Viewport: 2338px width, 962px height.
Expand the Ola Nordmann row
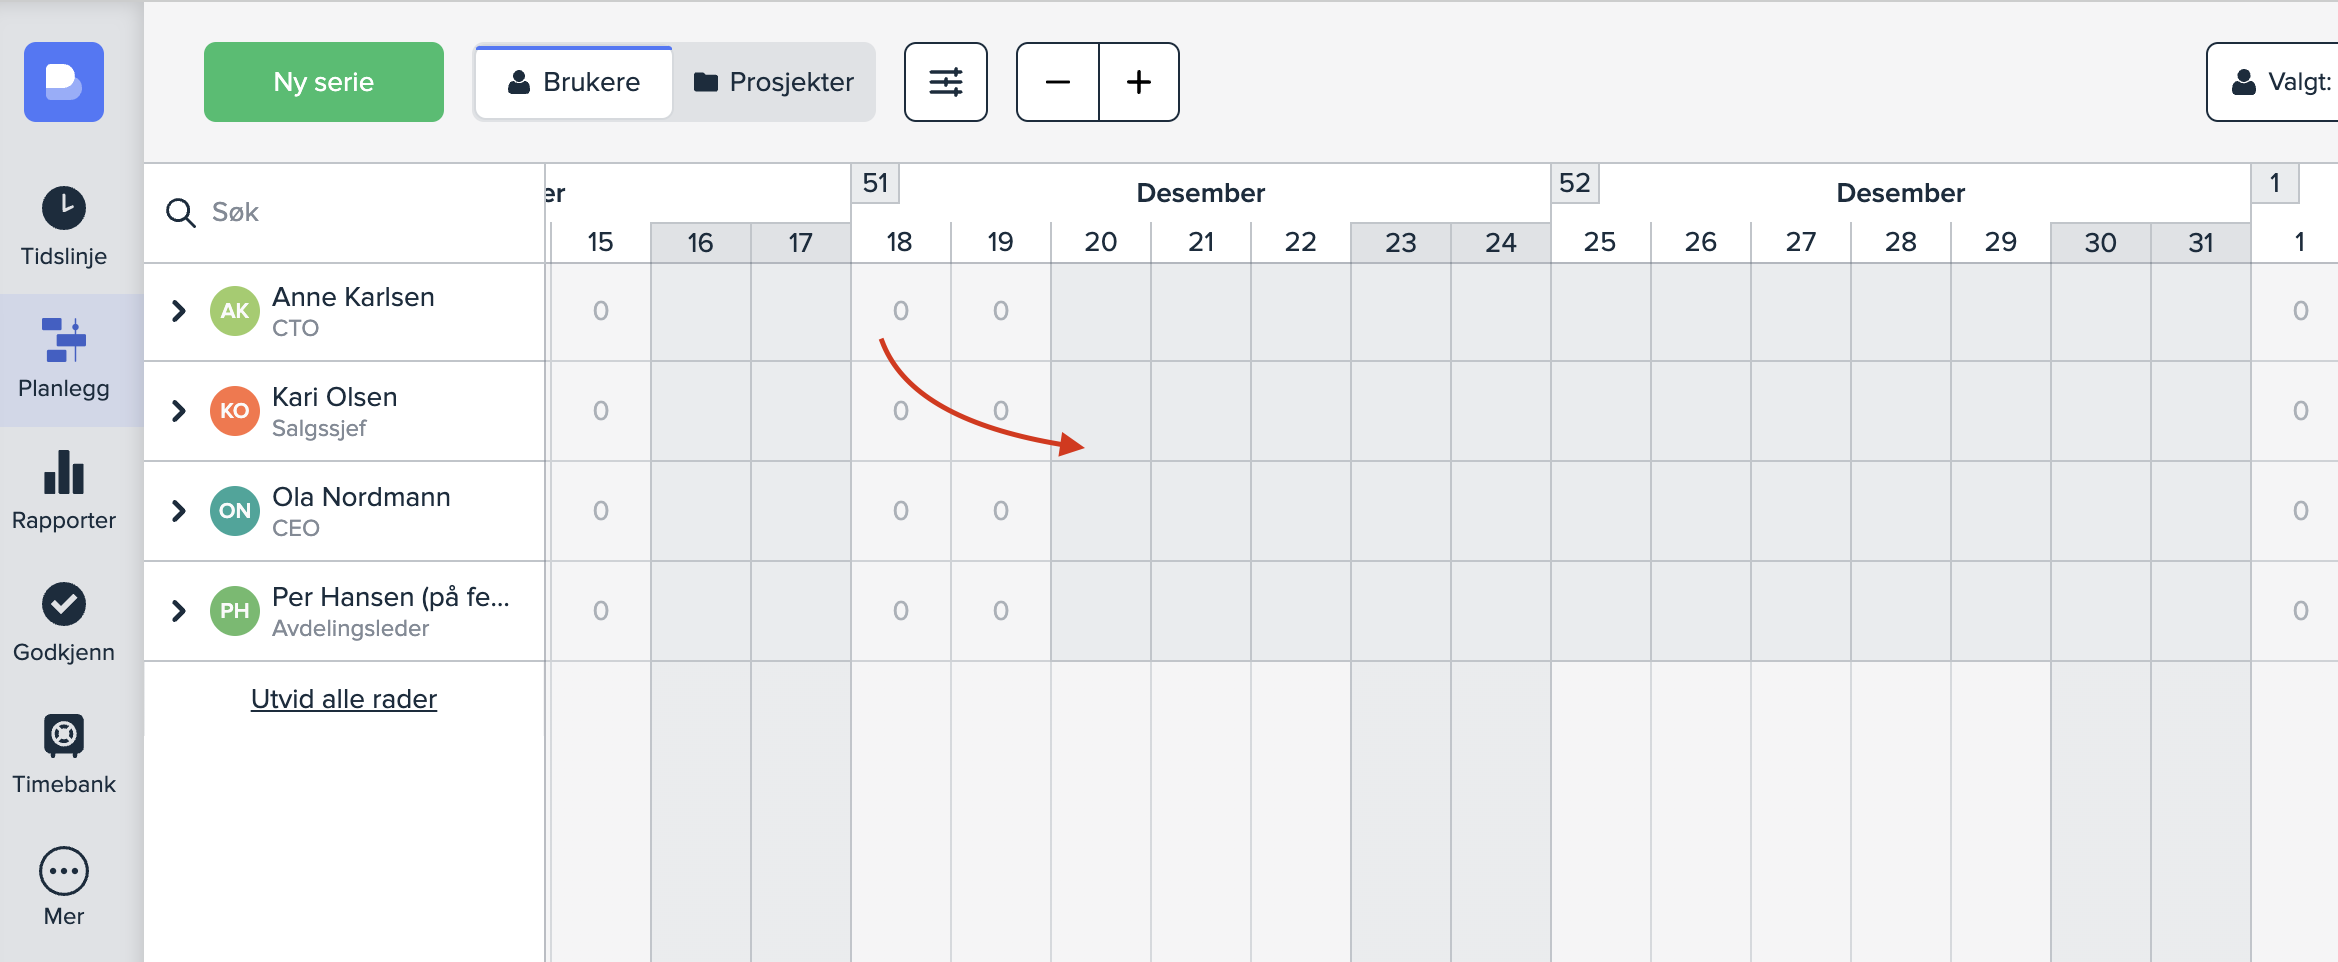pyautogui.click(x=179, y=511)
